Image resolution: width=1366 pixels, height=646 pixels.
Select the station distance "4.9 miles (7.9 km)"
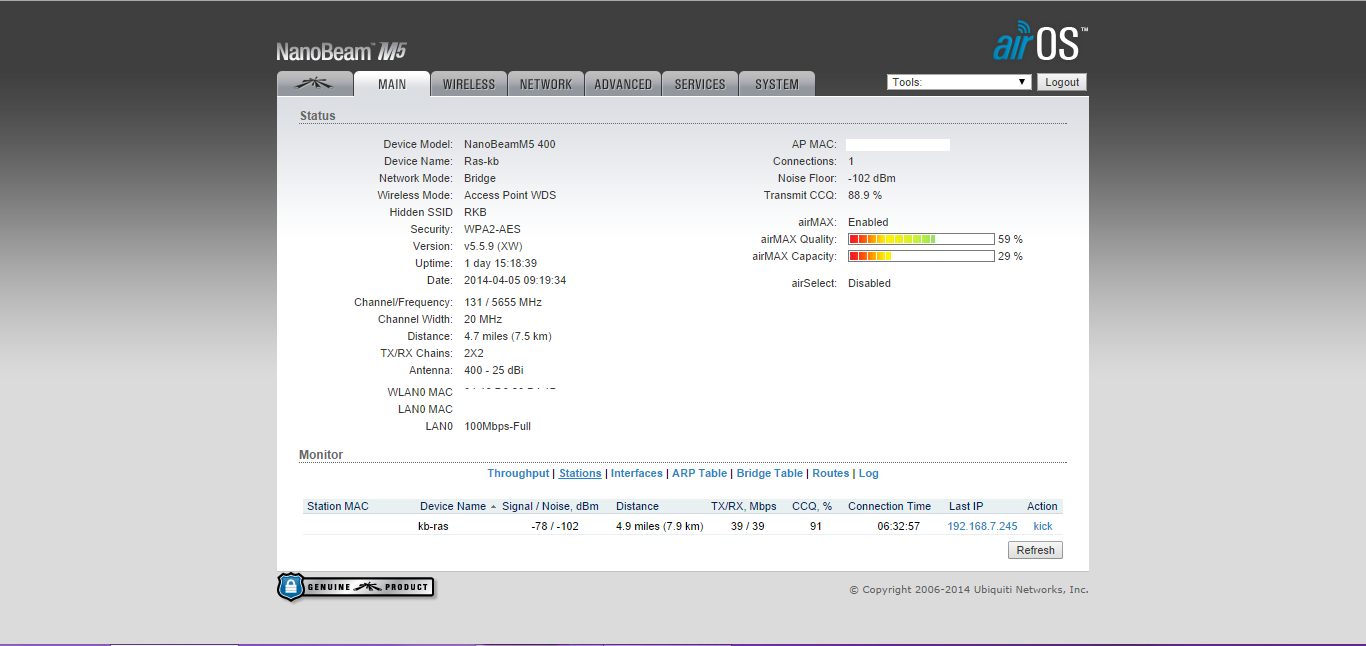click(660, 526)
